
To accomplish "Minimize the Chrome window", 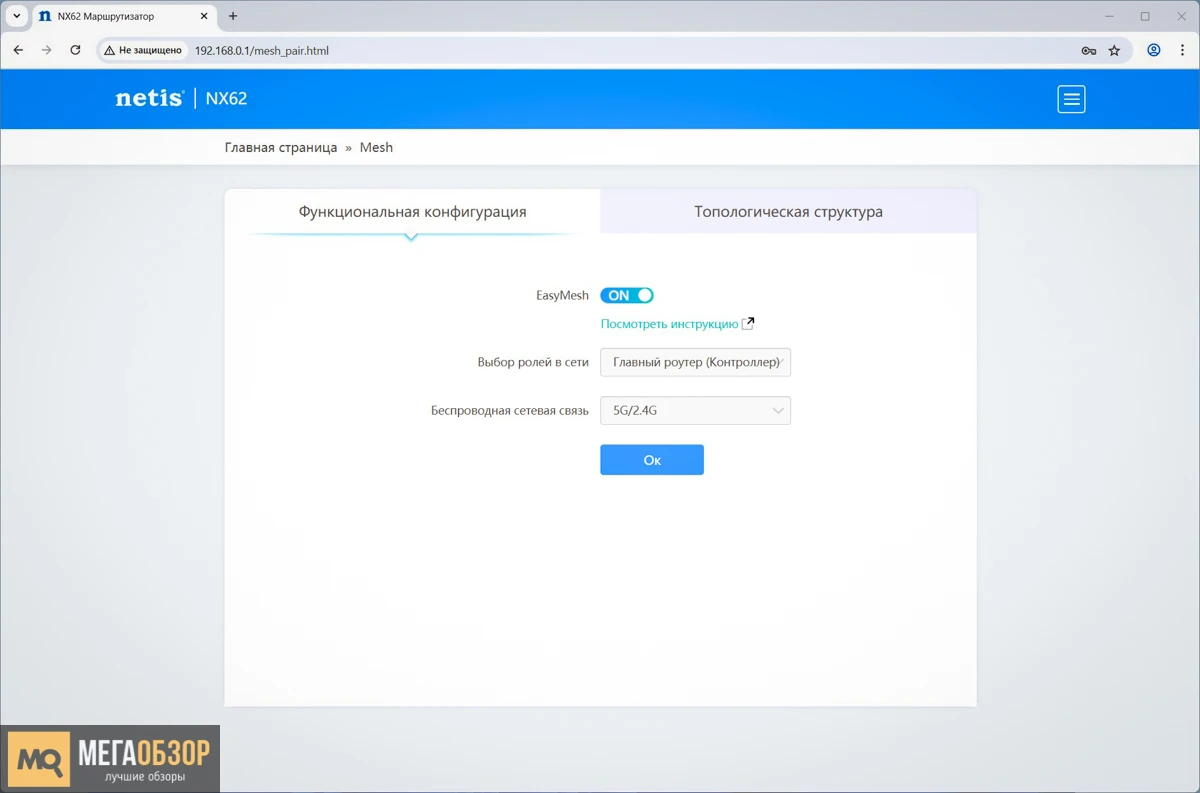I will pos(1109,16).
